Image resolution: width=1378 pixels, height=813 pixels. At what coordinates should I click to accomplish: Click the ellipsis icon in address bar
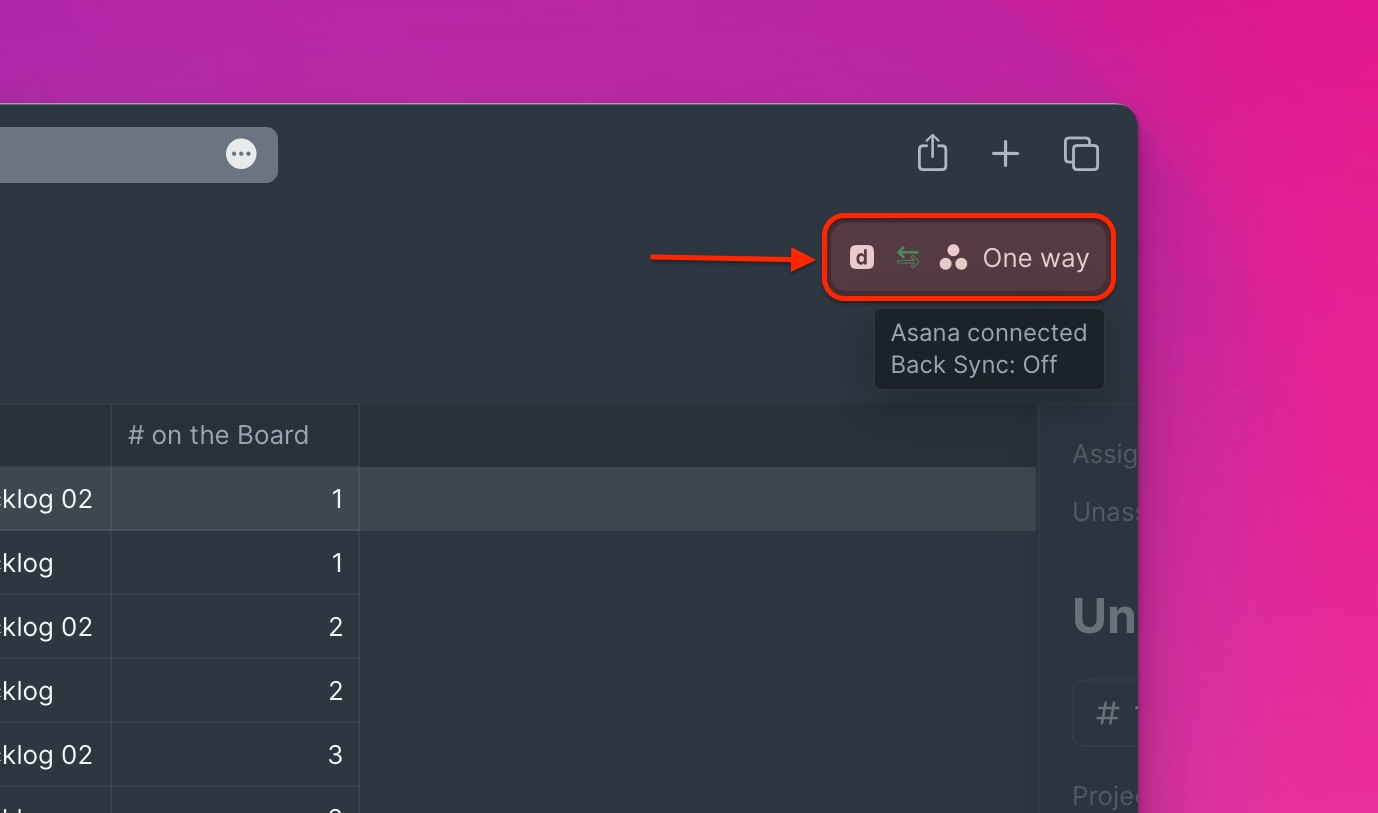[x=241, y=154]
